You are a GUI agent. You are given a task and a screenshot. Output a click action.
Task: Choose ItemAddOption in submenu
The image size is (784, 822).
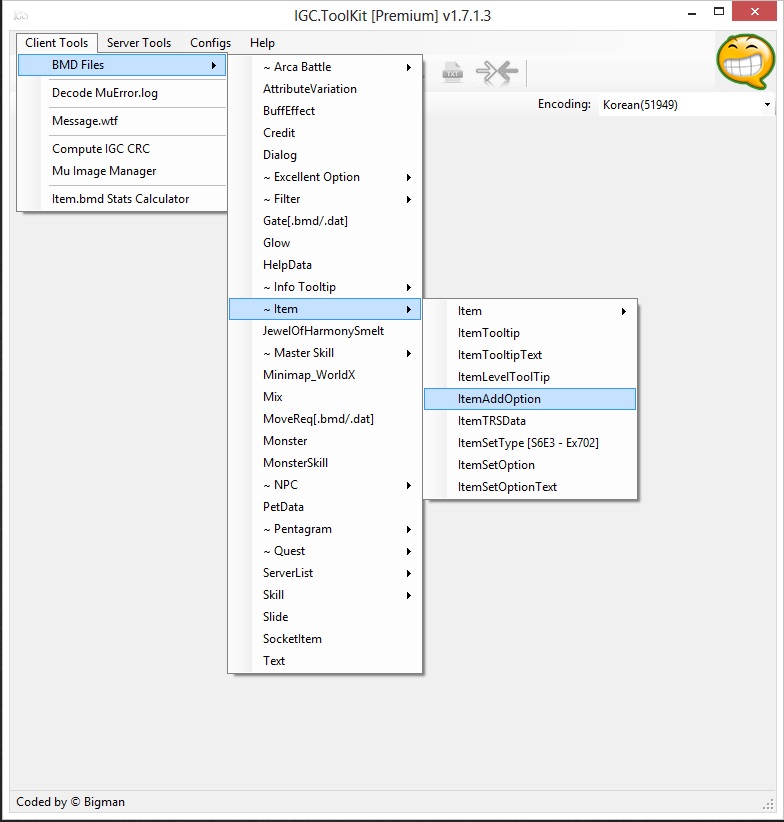530,399
